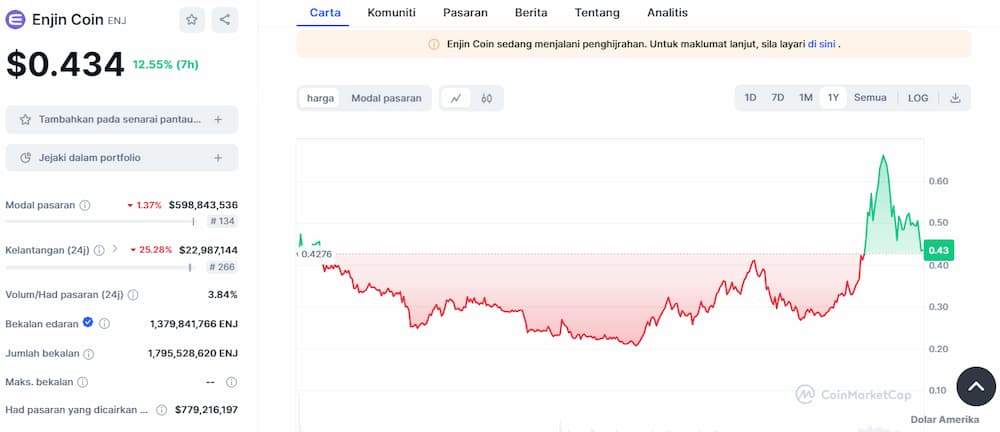Click verified badge beside Bekalan edaran

(88, 322)
